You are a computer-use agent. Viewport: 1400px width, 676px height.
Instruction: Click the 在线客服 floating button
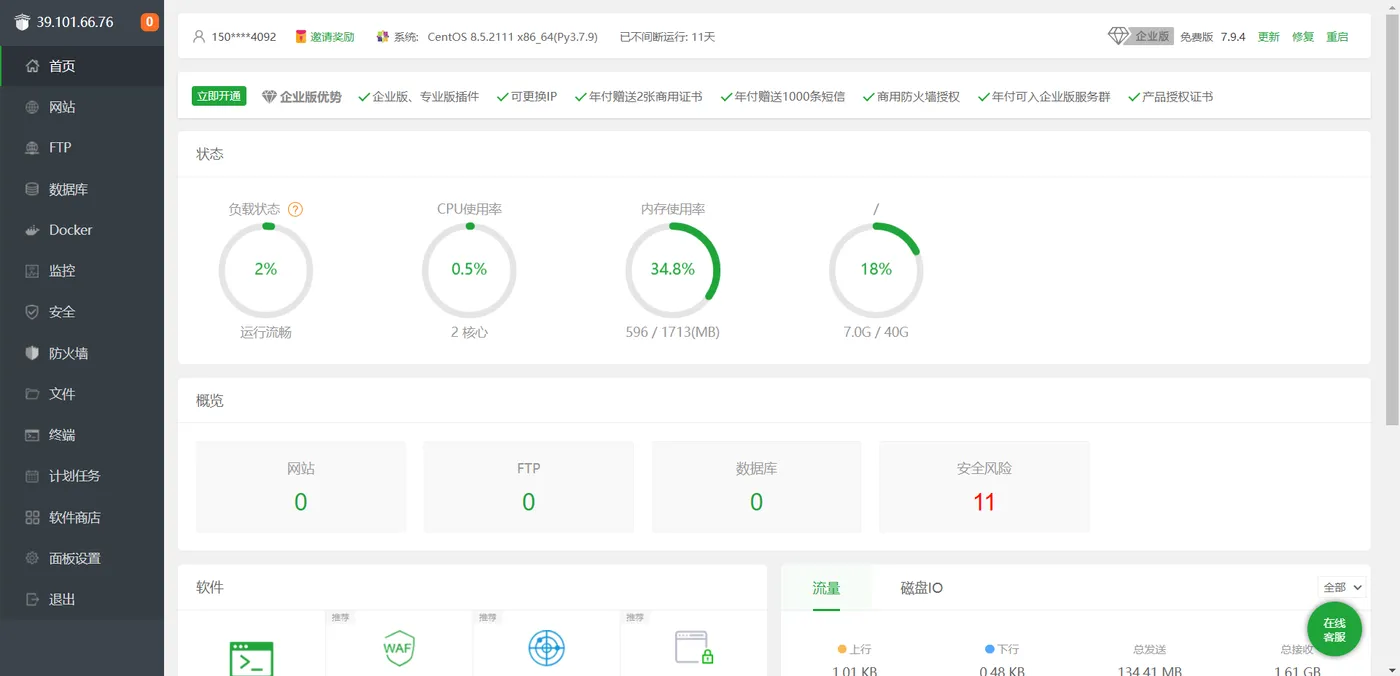click(1334, 630)
